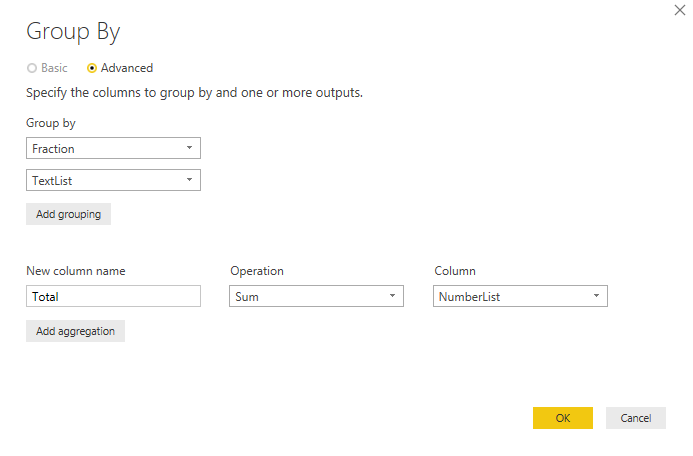Edit the Total new column name field
The image size is (693, 456).
point(113,296)
